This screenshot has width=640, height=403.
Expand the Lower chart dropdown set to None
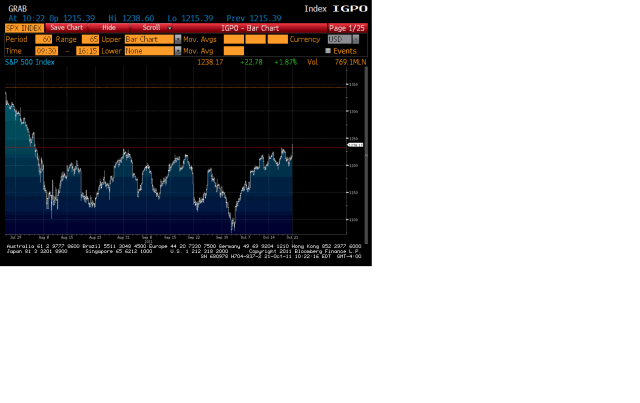click(x=147, y=50)
